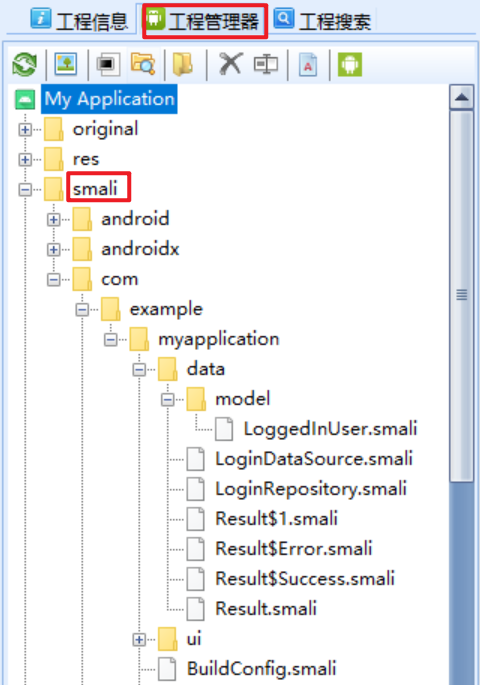480x685 pixels.
Task: Expand the androidx folder node
Action: click(54, 249)
